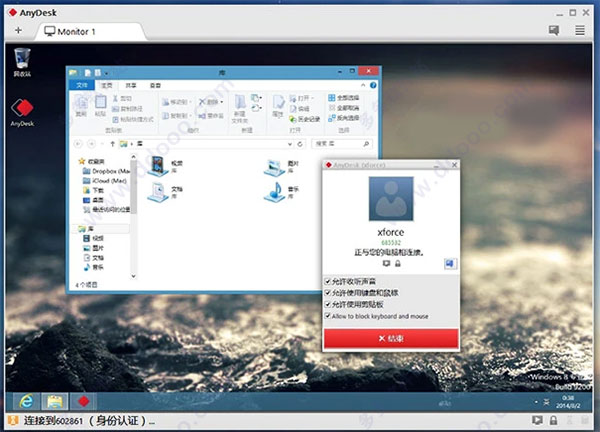This screenshot has height=432, width=600.
Task: Select the 主页 ribbon tab in Explorer
Action: pyautogui.click(x=106, y=85)
